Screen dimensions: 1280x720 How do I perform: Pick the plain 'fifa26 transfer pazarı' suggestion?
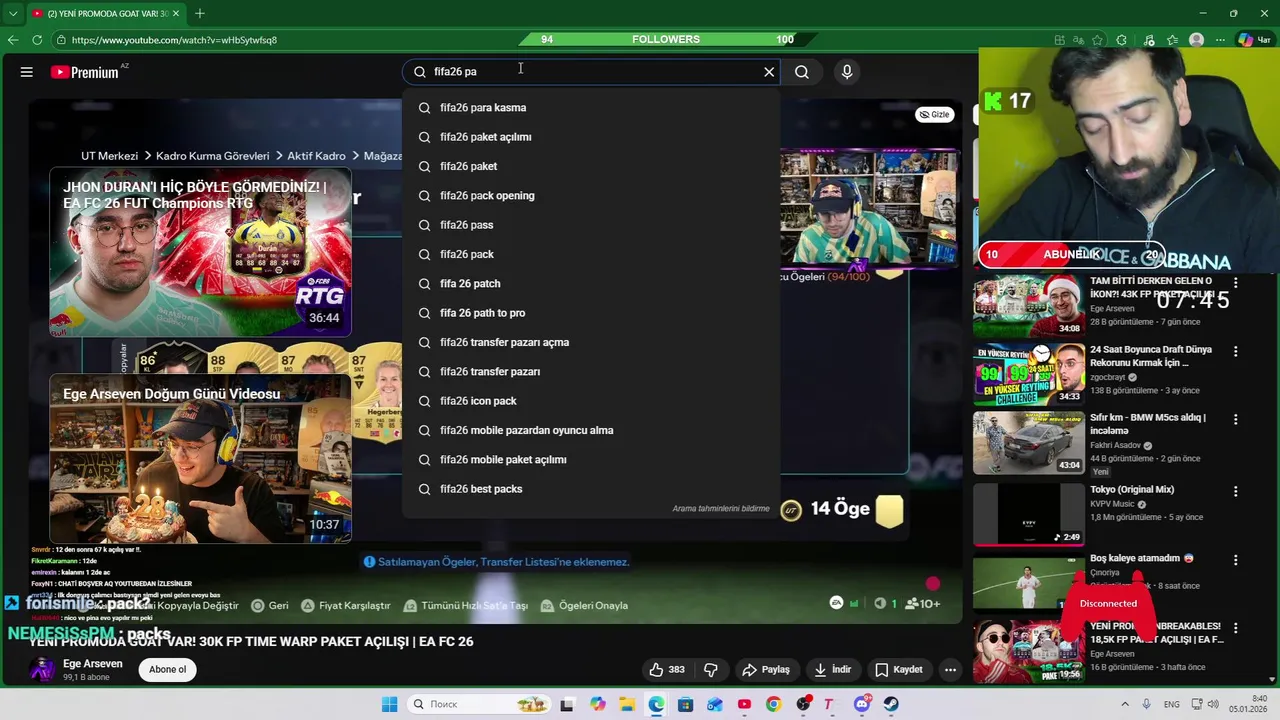591,372
